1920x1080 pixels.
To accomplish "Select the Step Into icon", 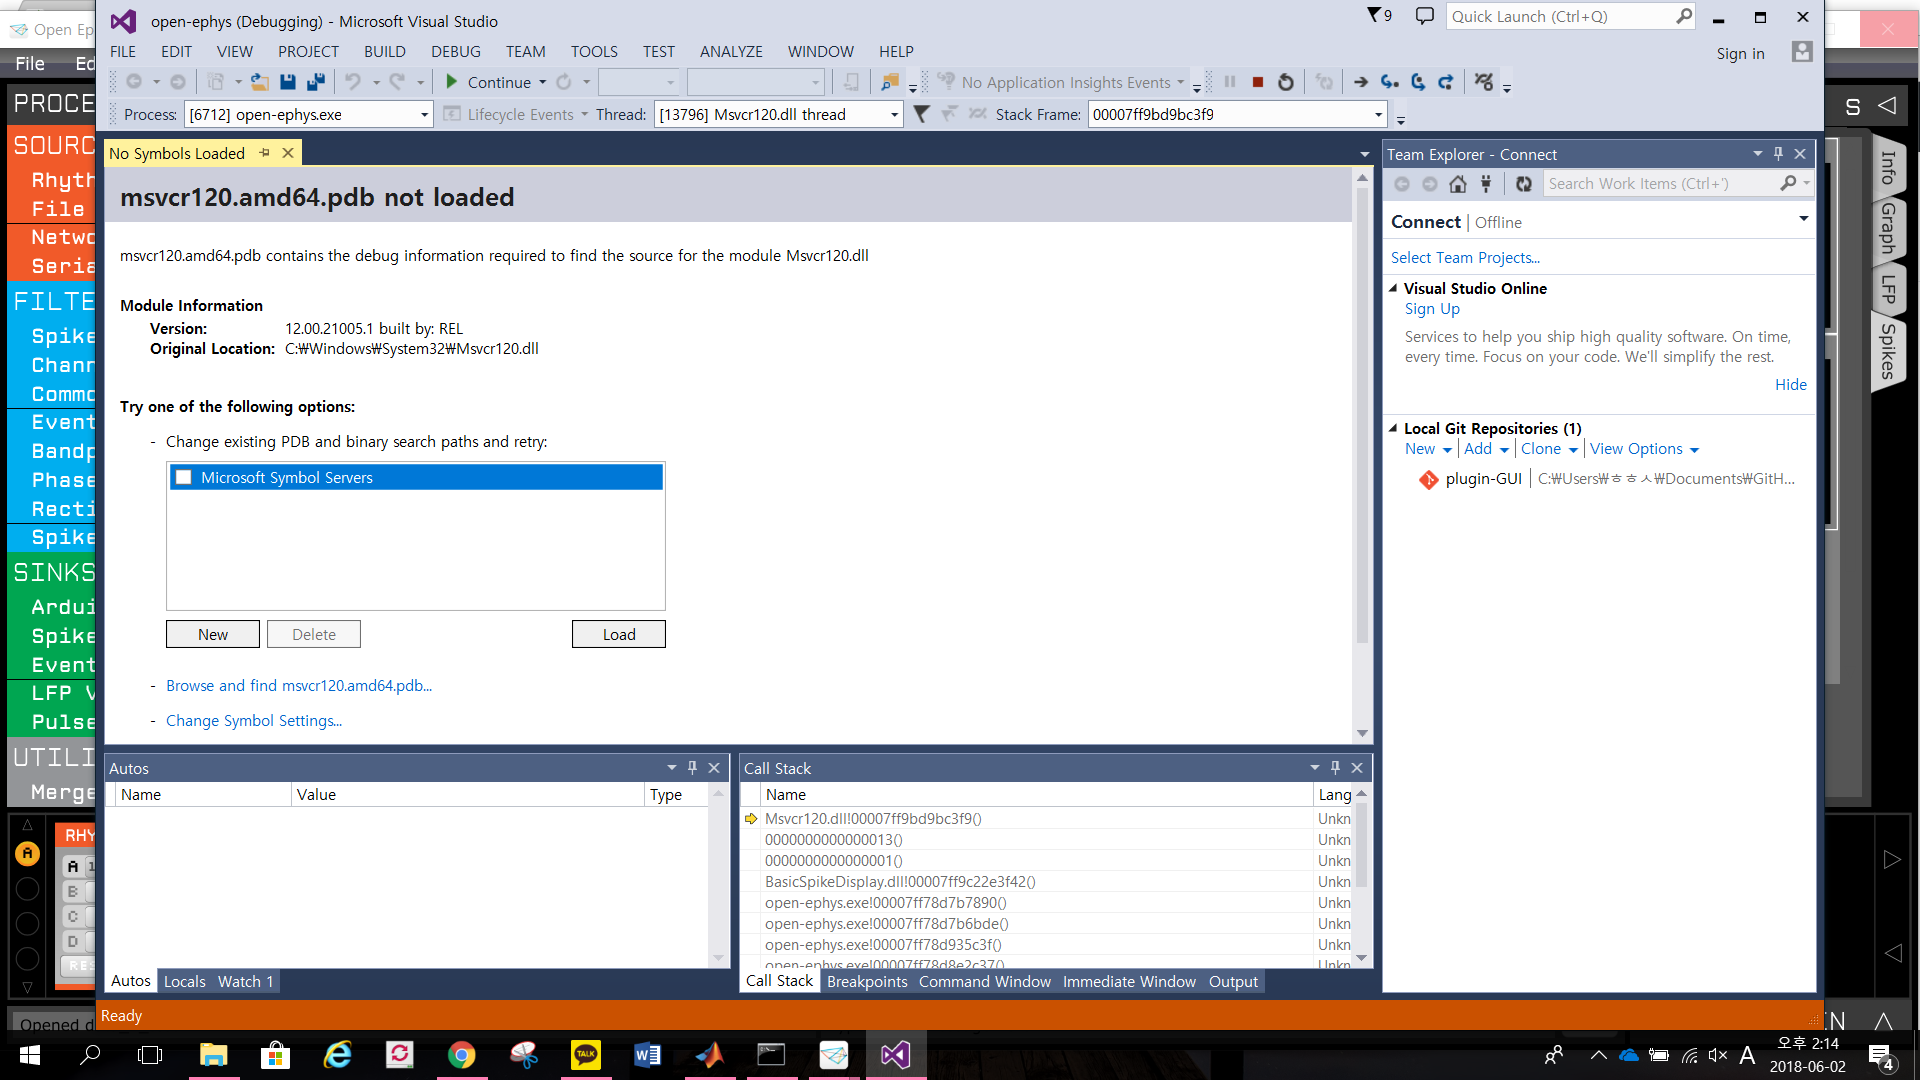I will (x=1389, y=82).
